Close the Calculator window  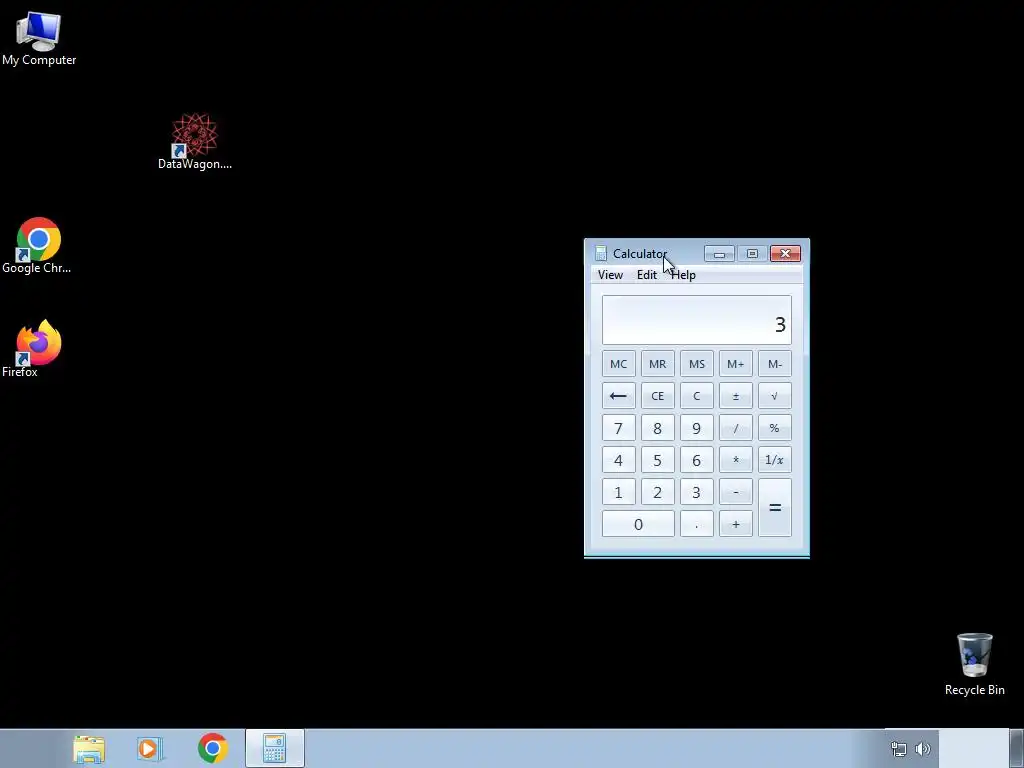click(785, 253)
